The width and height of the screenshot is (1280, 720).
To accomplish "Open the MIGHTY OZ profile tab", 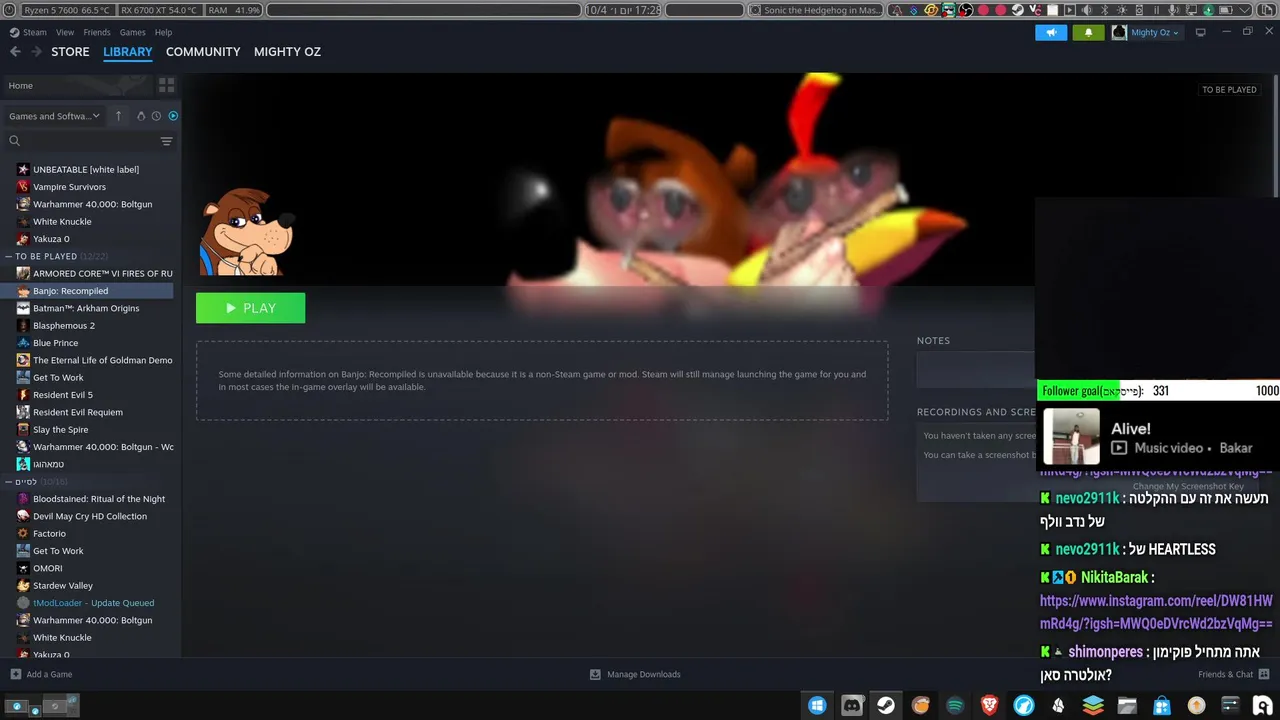I will coord(287,52).
